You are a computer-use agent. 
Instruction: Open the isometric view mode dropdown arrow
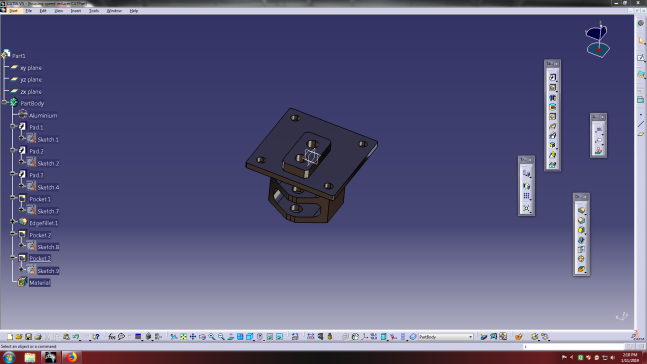pyautogui.click(x=254, y=339)
